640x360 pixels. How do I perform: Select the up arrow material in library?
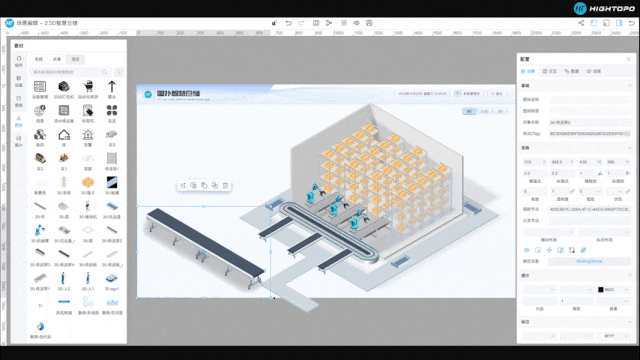pos(111,87)
